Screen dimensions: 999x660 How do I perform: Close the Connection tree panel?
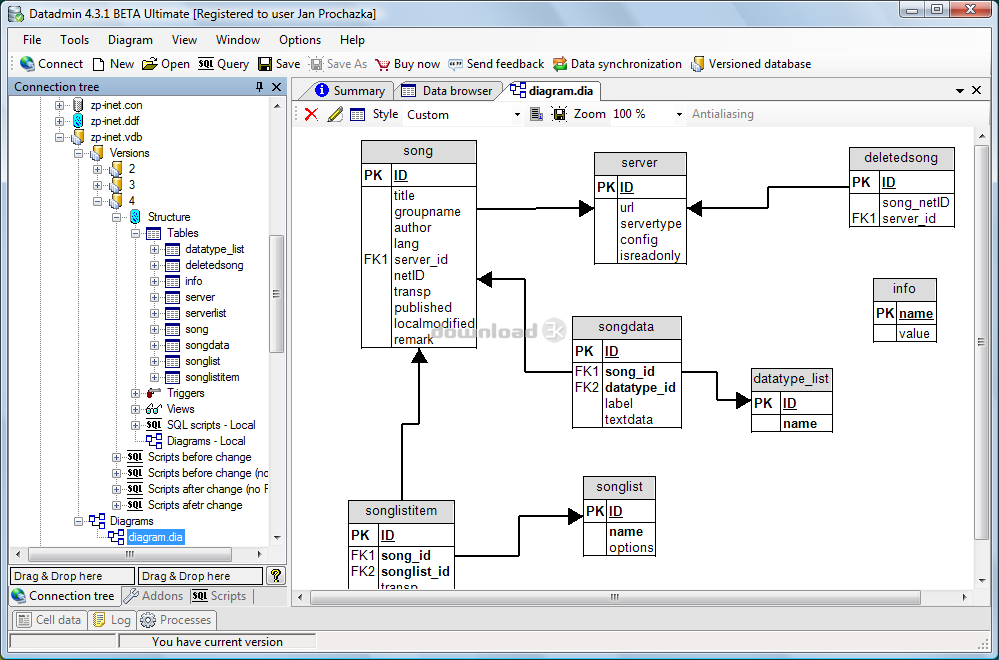click(x=277, y=87)
